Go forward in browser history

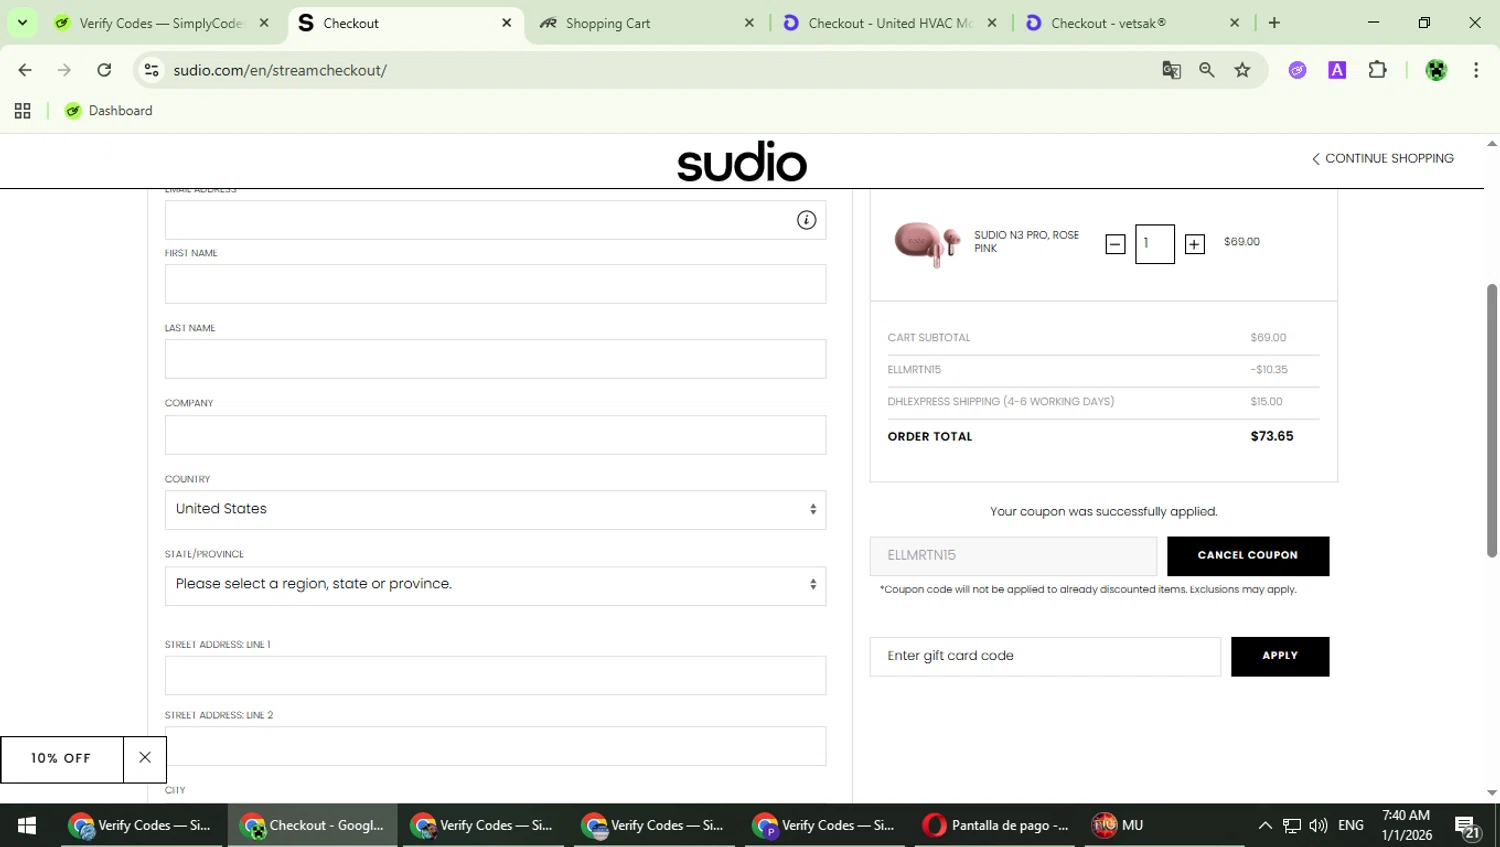pyautogui.click(x=64, y=70)
